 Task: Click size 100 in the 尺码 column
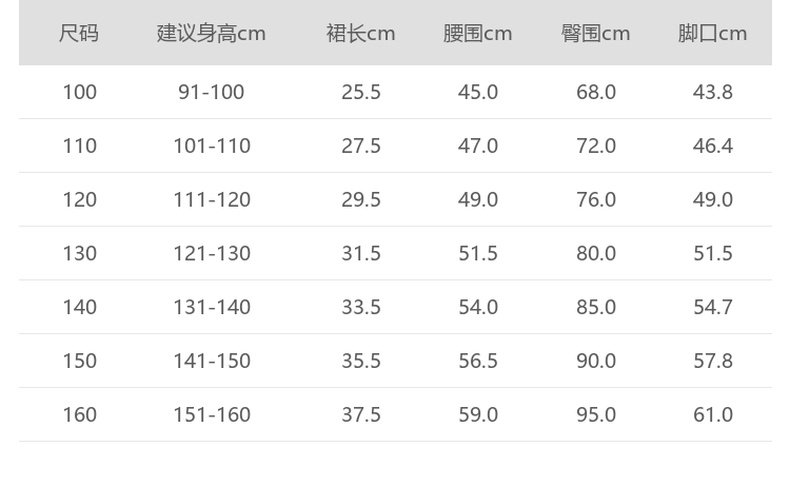(79, 92)
